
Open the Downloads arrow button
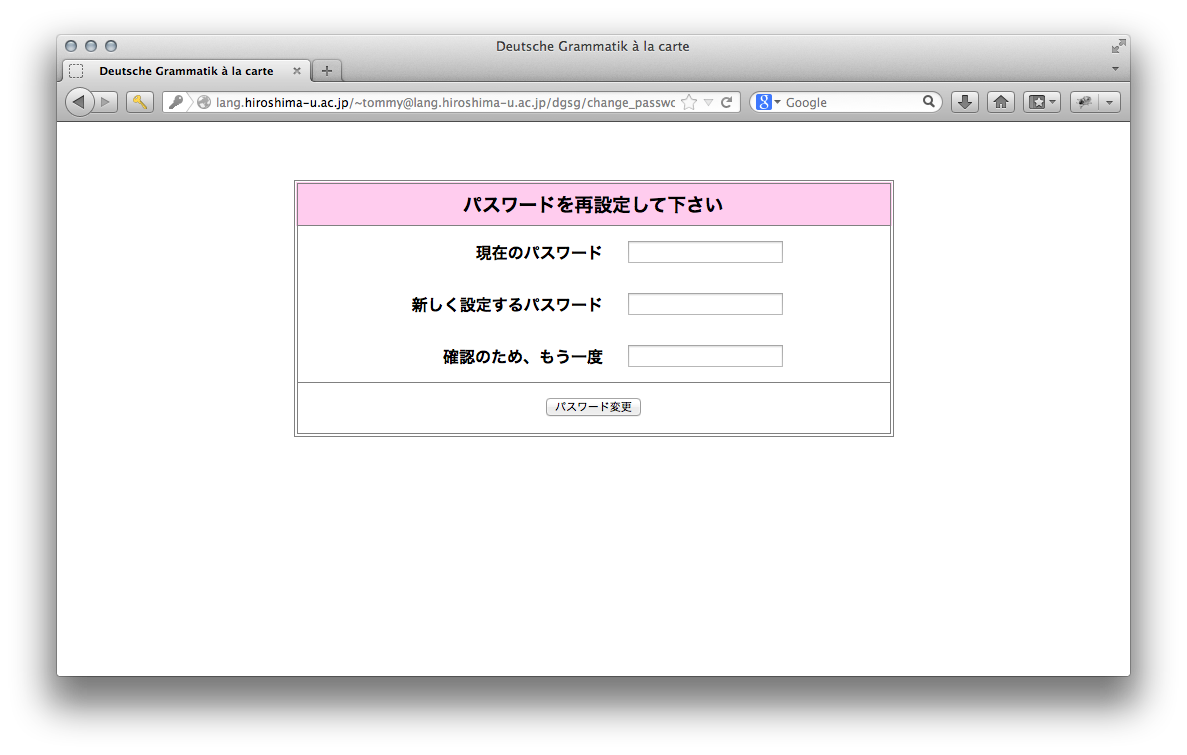pyautogui.click(x=964, y=102)
